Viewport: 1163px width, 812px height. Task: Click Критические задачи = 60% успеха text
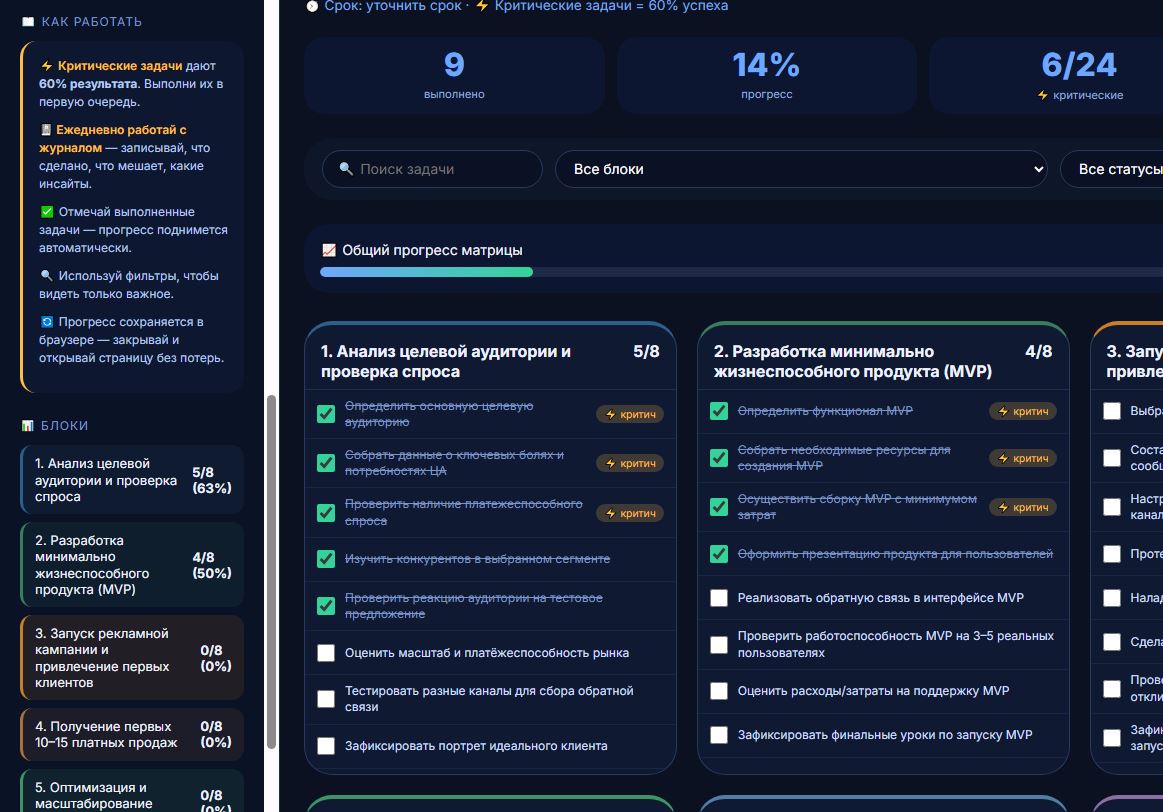[x=611, y=6]
